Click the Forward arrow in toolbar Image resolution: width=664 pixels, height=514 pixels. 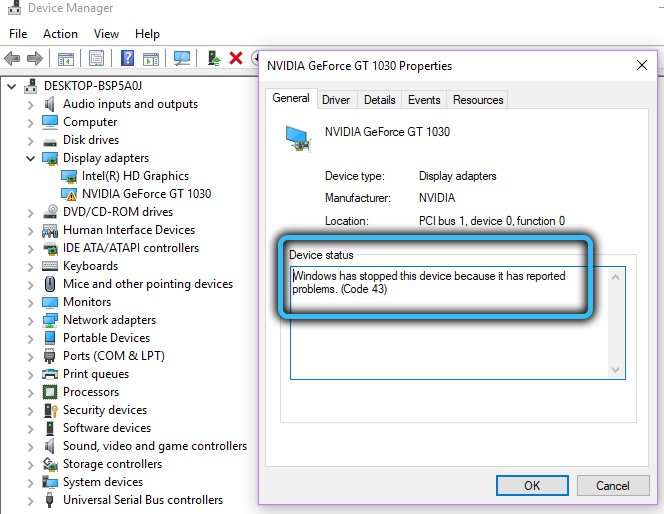coord(36,58)
